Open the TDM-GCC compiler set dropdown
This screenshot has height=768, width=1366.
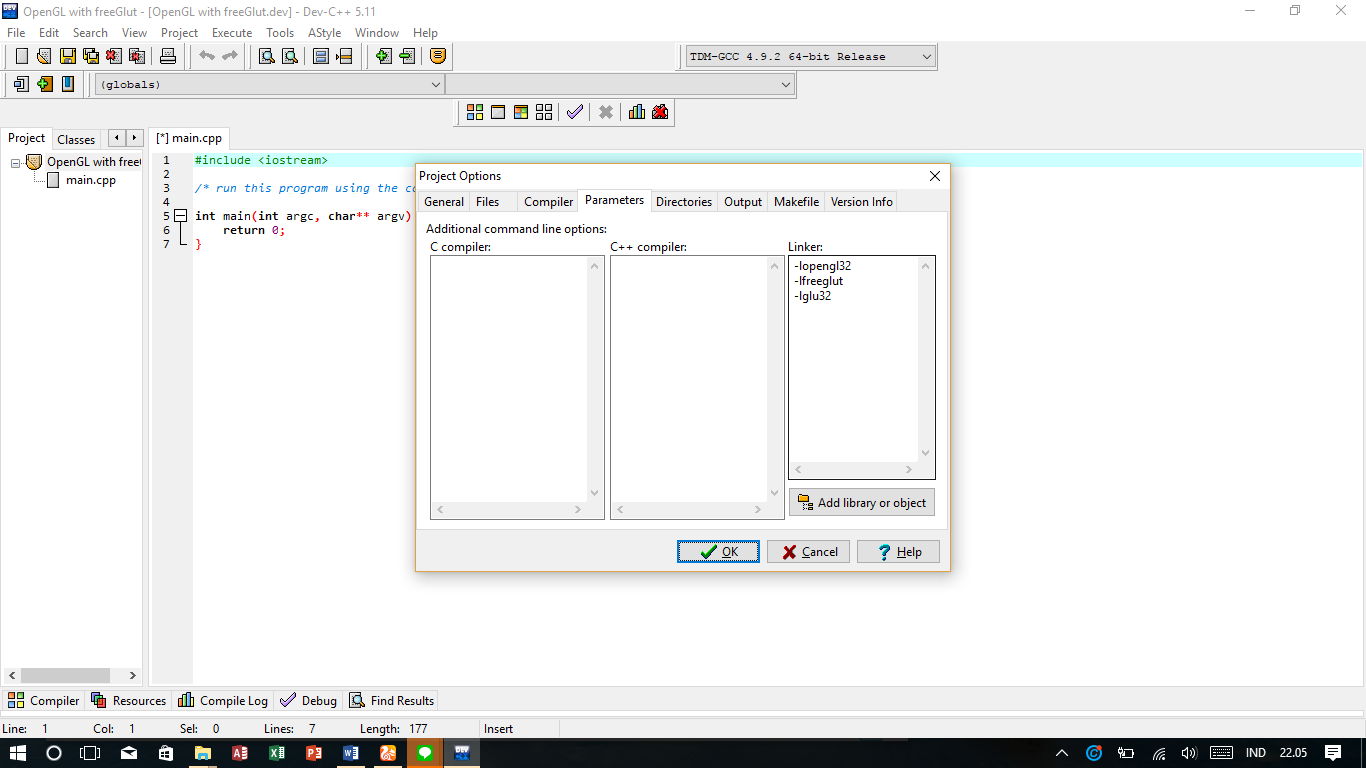coord(926,56)
